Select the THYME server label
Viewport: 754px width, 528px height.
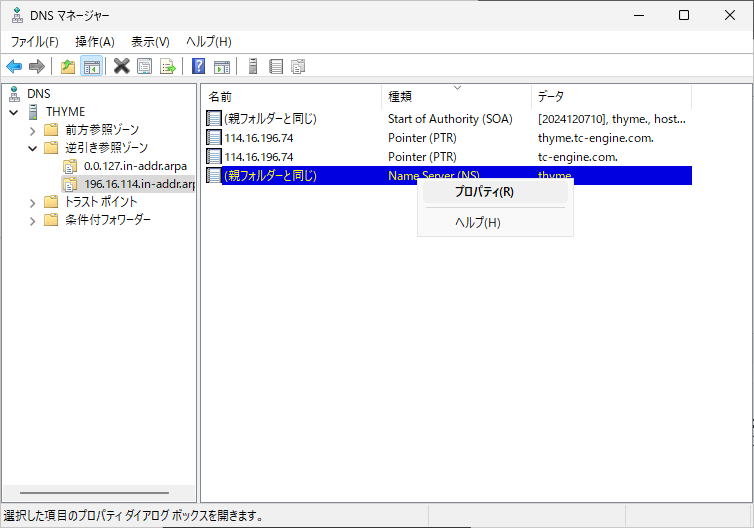(65, 112)
